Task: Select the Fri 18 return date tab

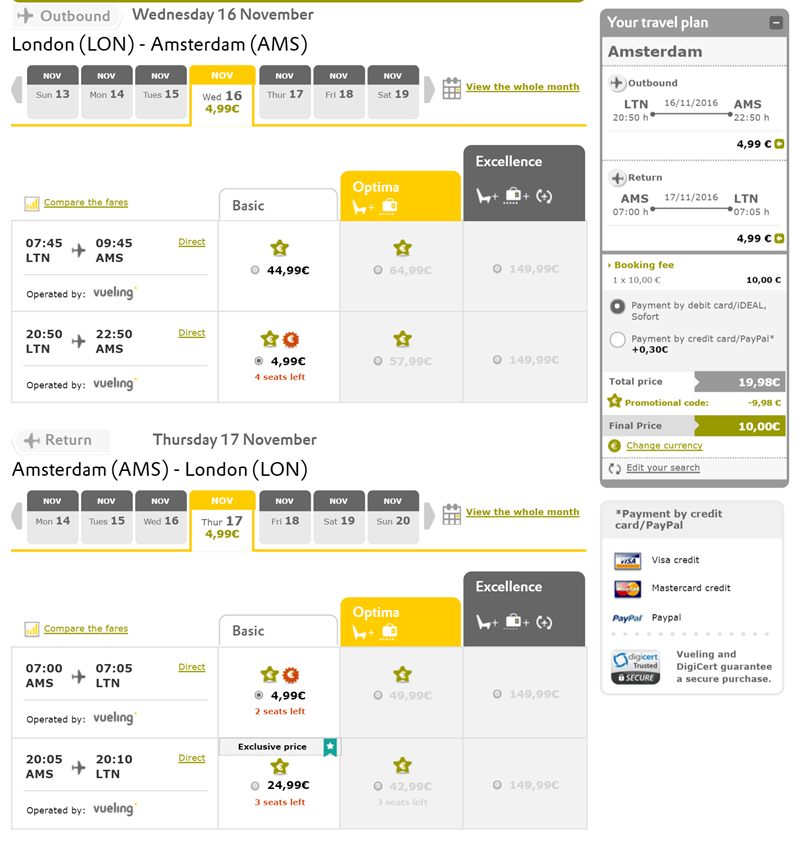Action: [x=285, y=517]
